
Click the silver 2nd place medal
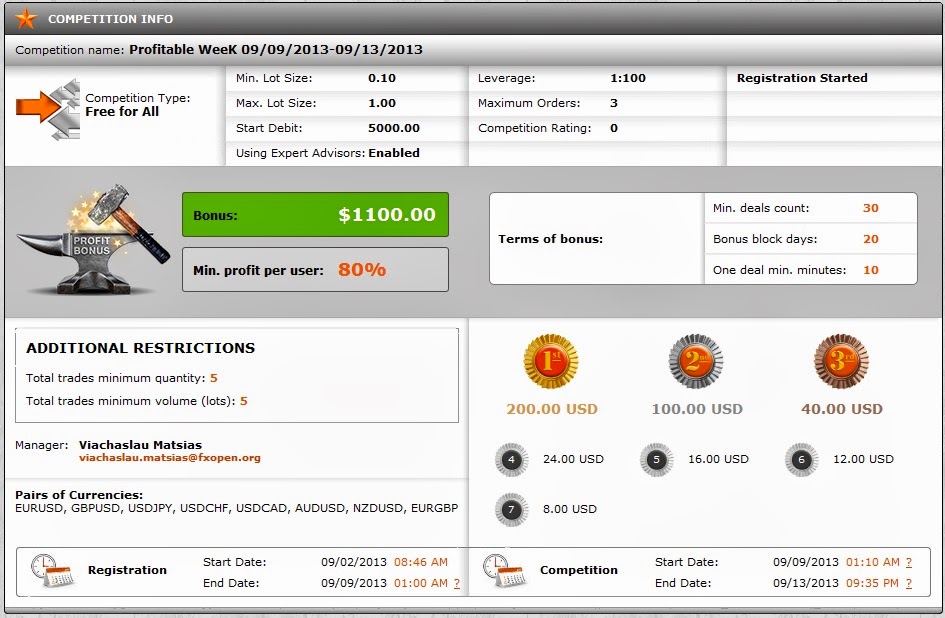coord(696,361)
